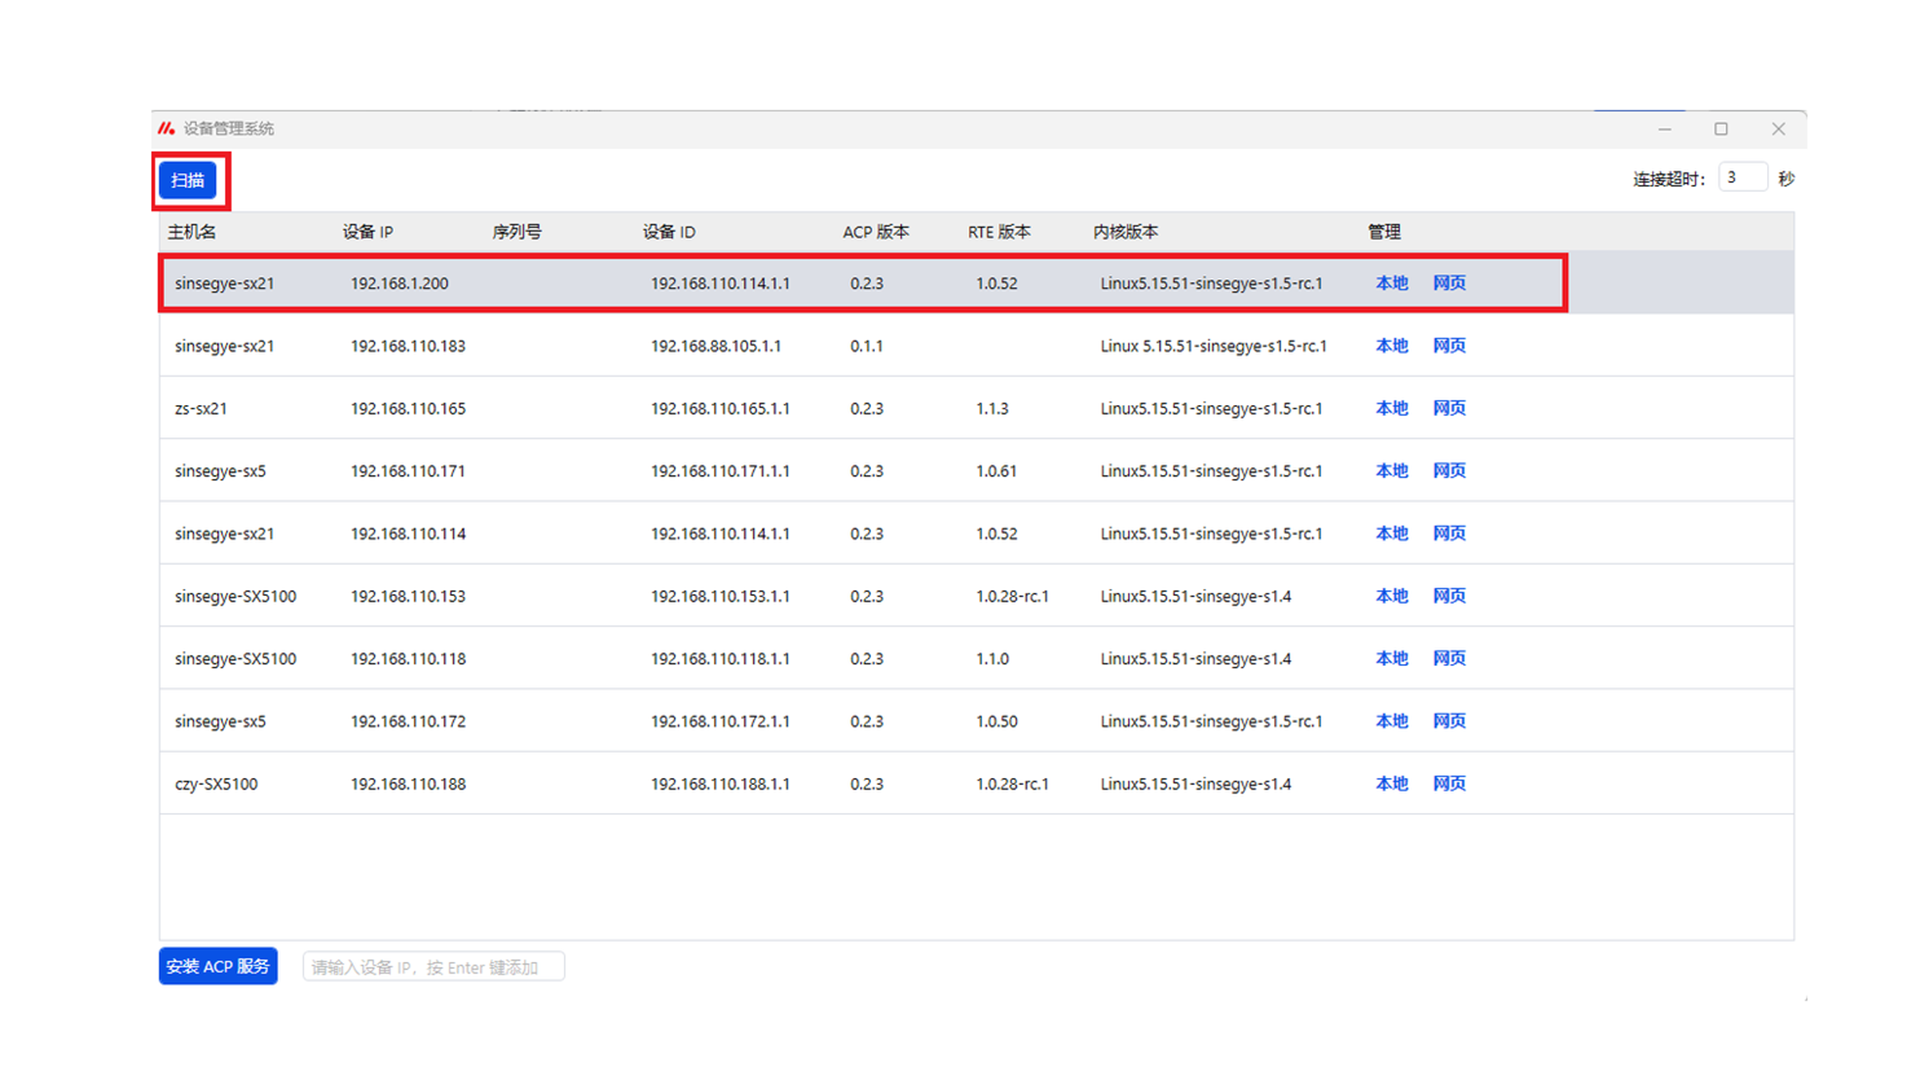
Task: Open 网页 link for device 192.168.110.153
Action: coord(1448,595)
